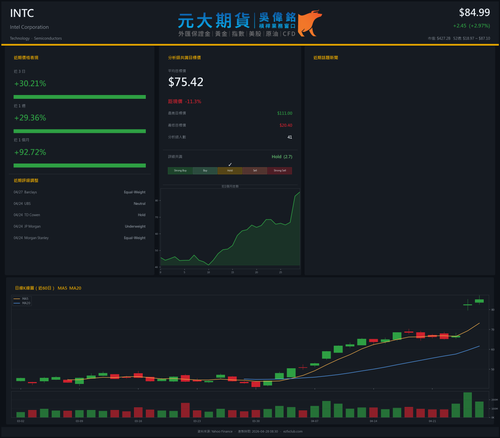Click the Underweight rating label
The image size is (500, 438).
[135, 226]
